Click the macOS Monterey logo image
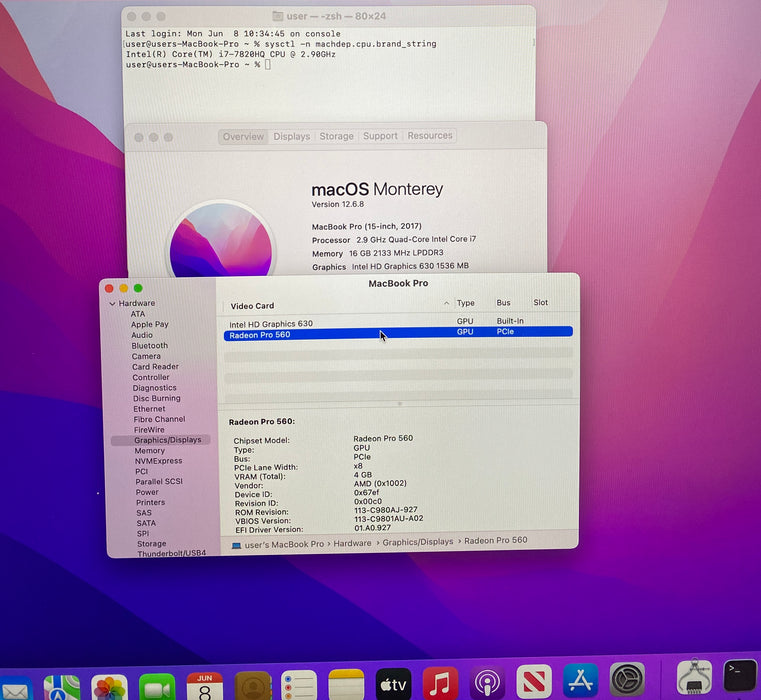 [x=221, y=240]
